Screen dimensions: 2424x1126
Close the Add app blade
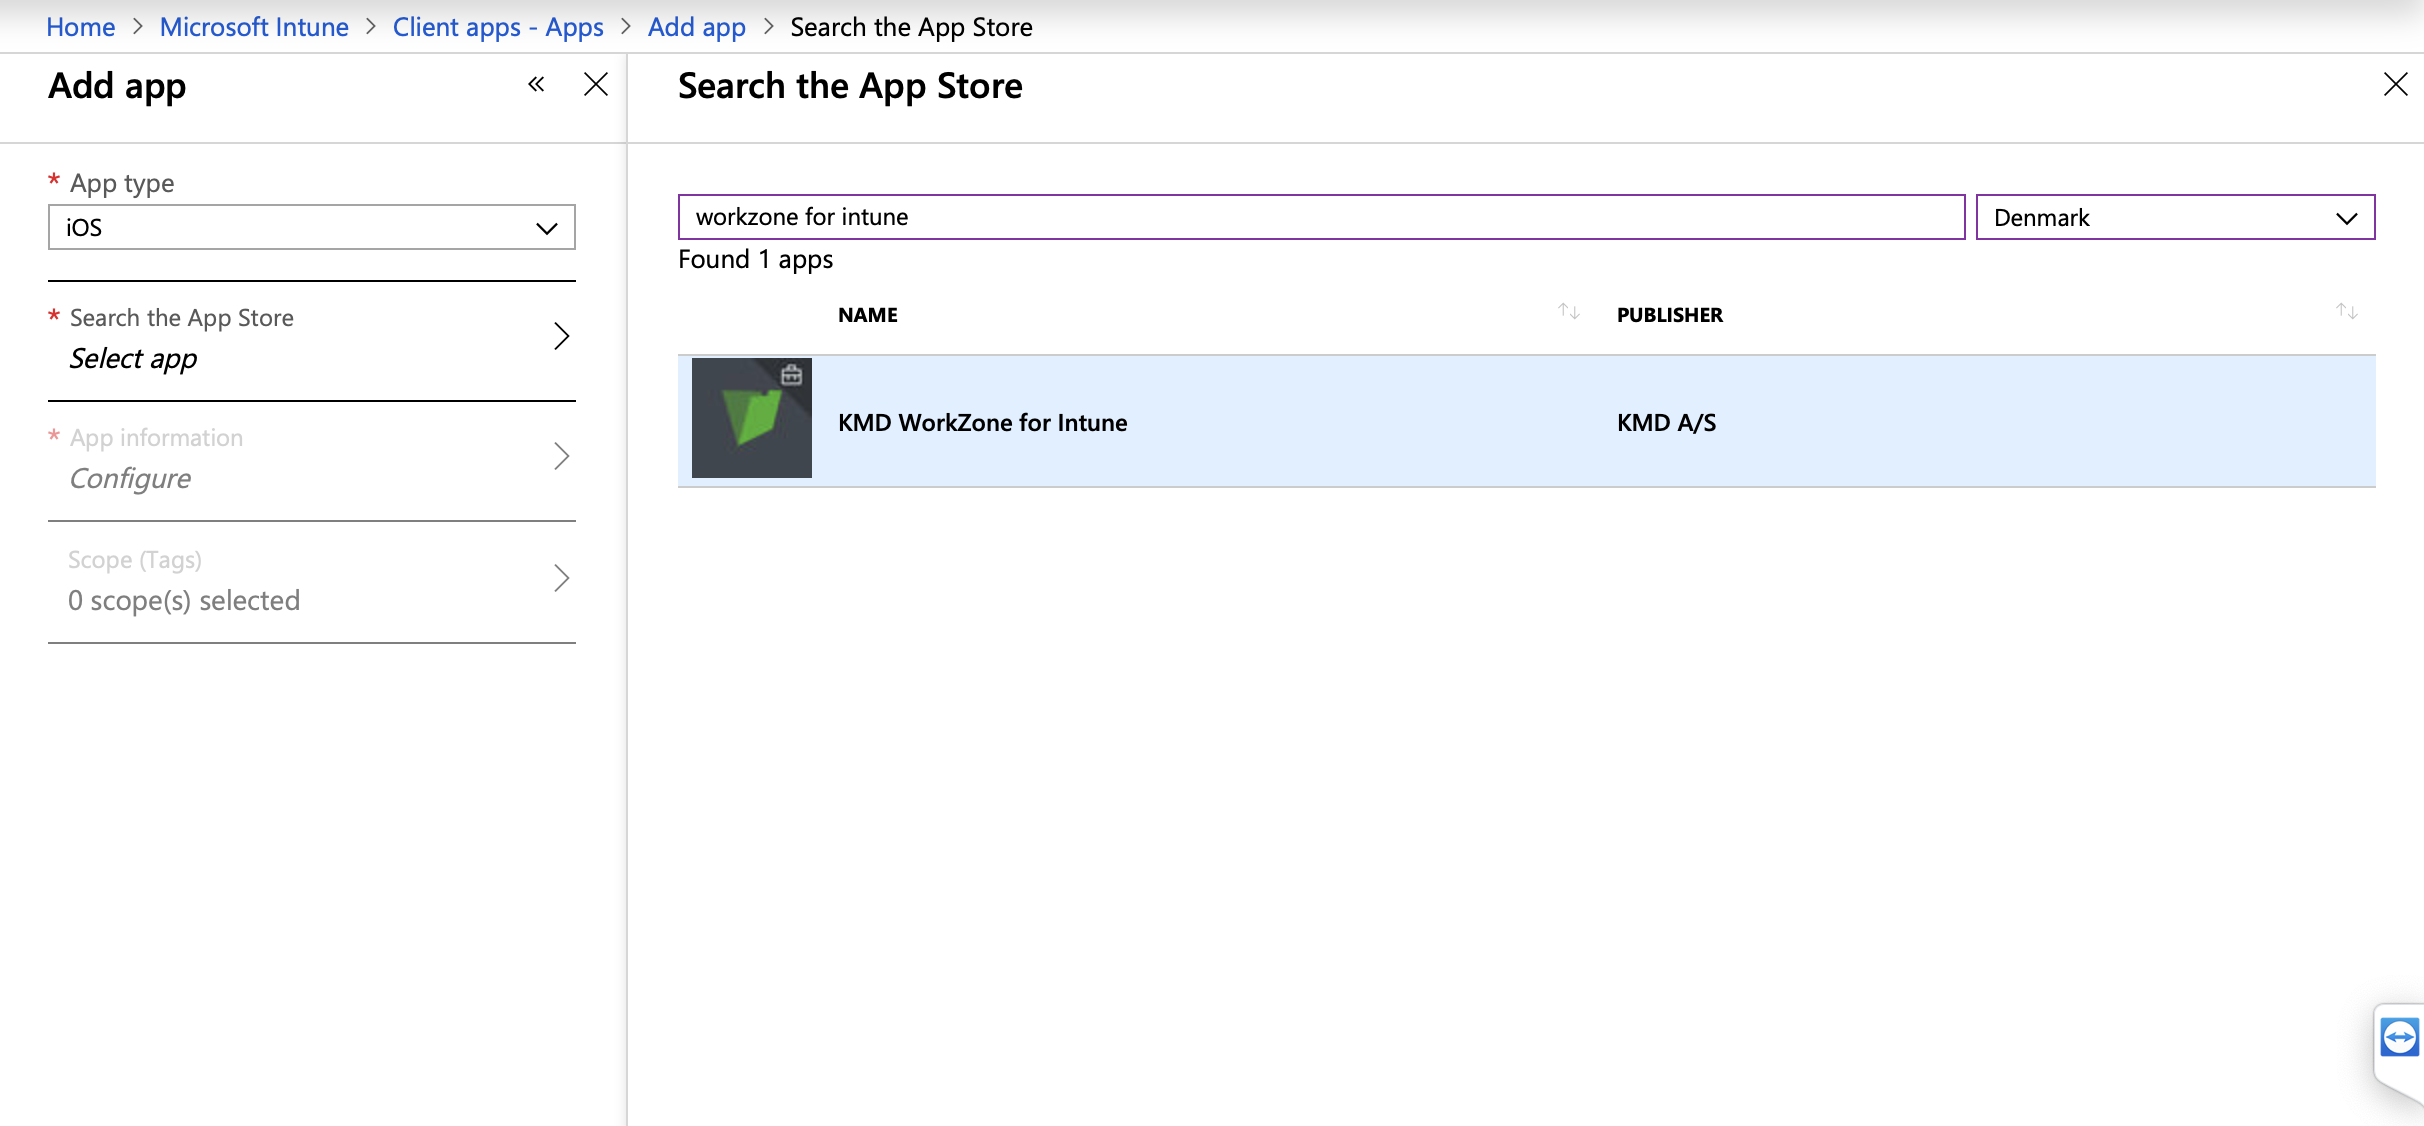pyautogui.click(x=596, y=85)
